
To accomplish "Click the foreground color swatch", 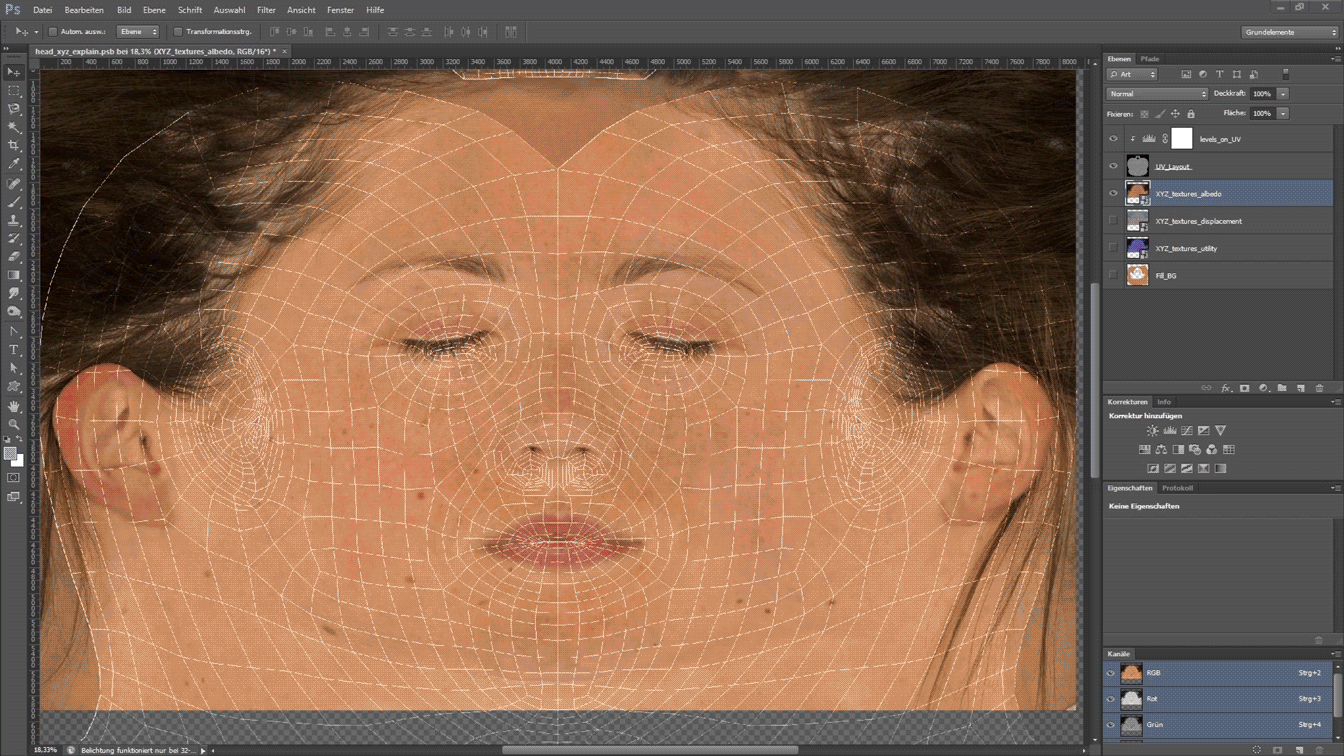I will (10, 454).
